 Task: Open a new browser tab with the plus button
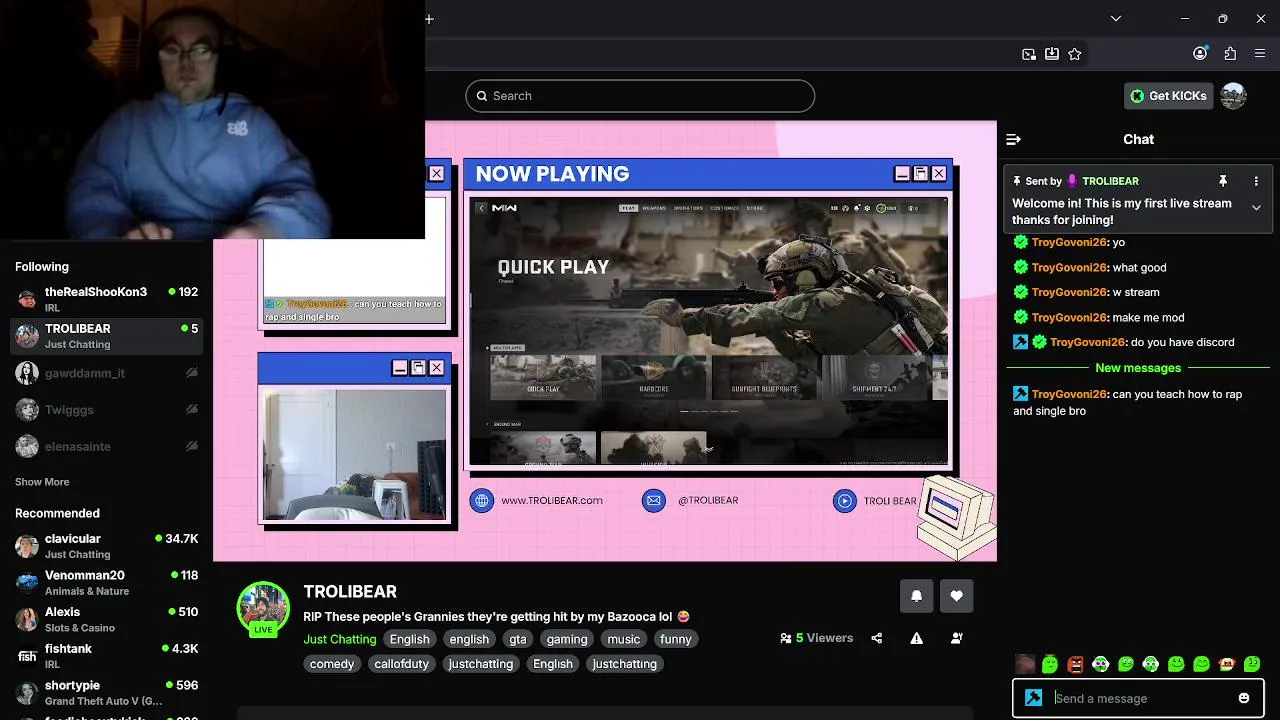click(429, 19)
